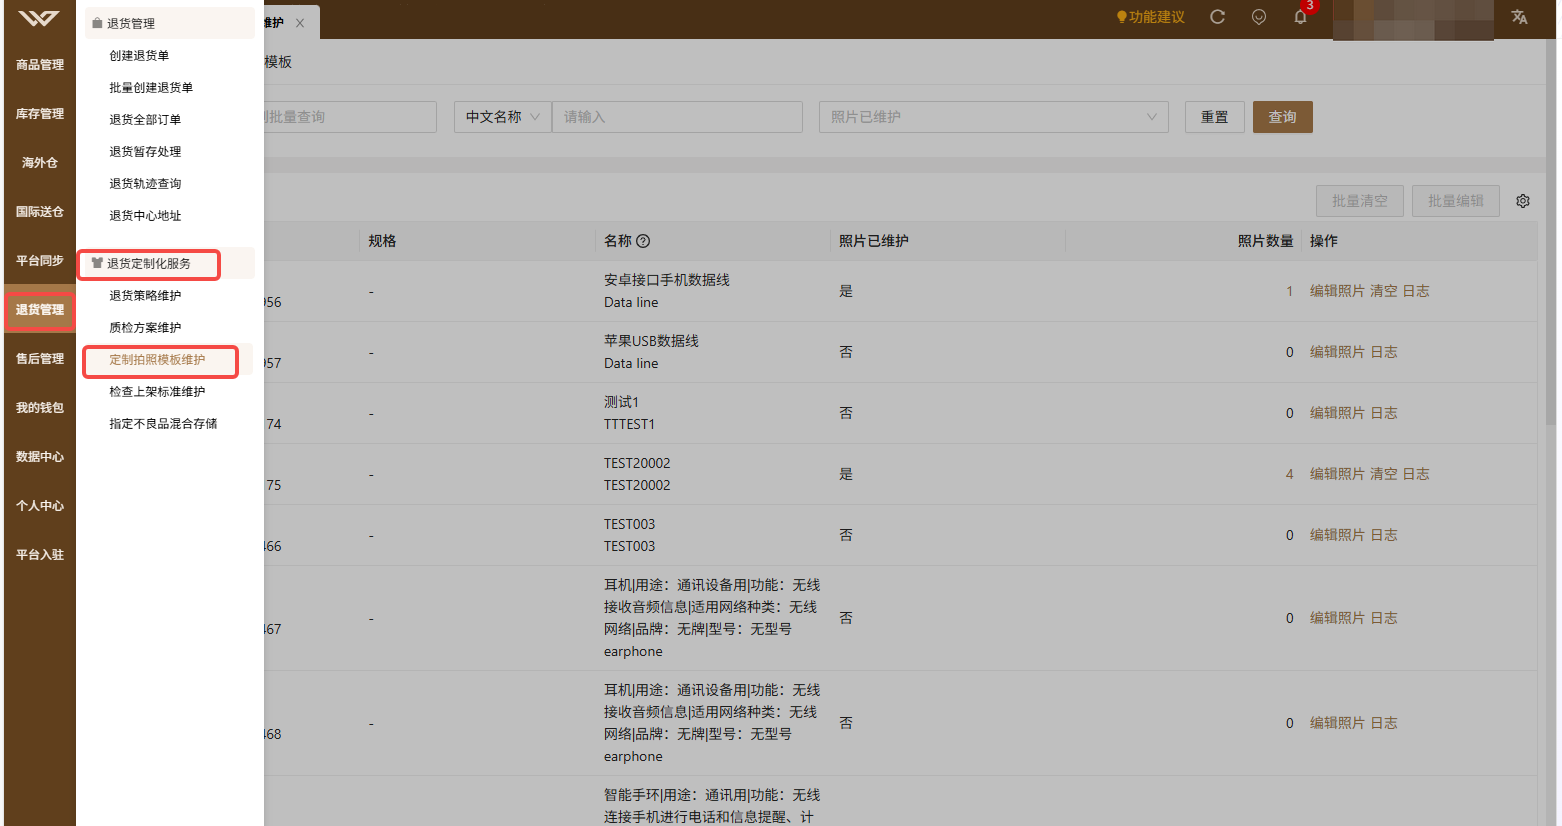
Task: Click the notification bell icon
Action: pos(1300,17)
